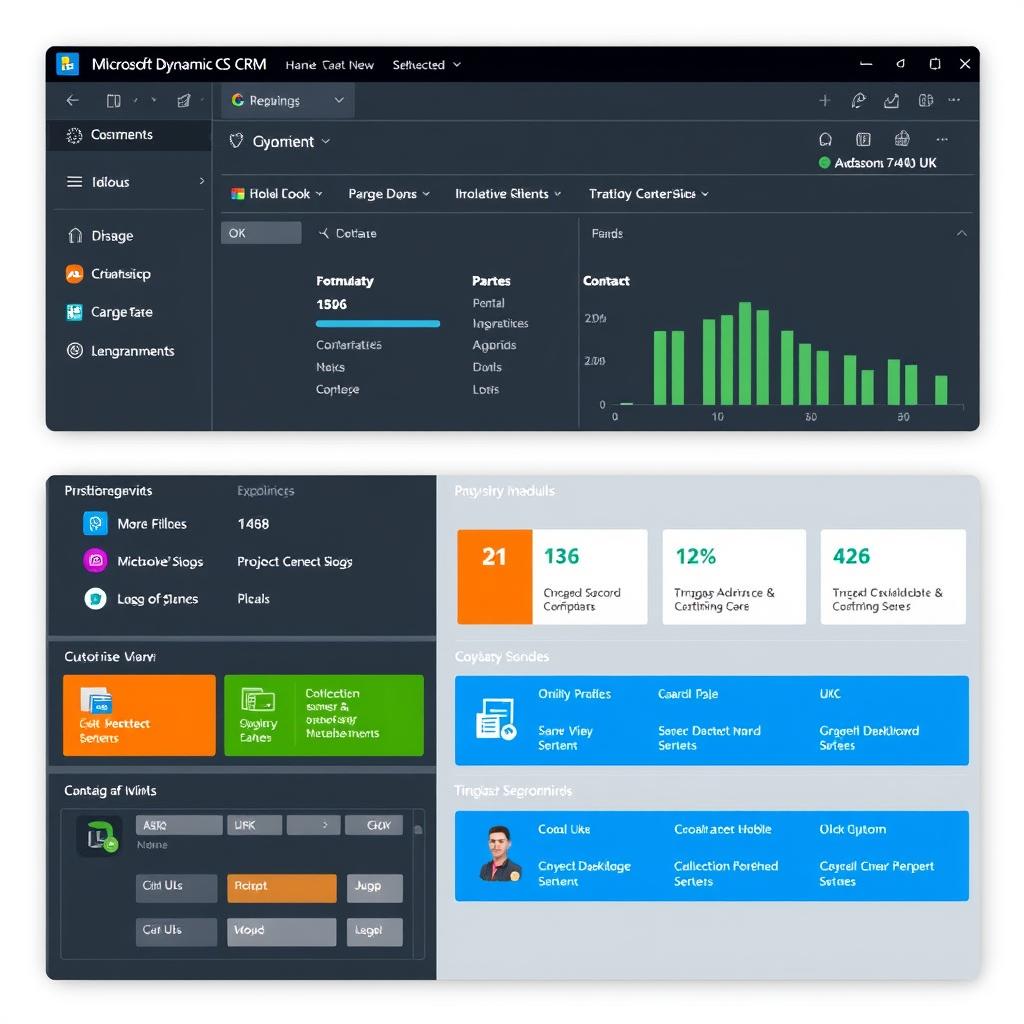Click the Mictrove Slogs purple icon
The image size is (1024, 1024).
[95, 561]
